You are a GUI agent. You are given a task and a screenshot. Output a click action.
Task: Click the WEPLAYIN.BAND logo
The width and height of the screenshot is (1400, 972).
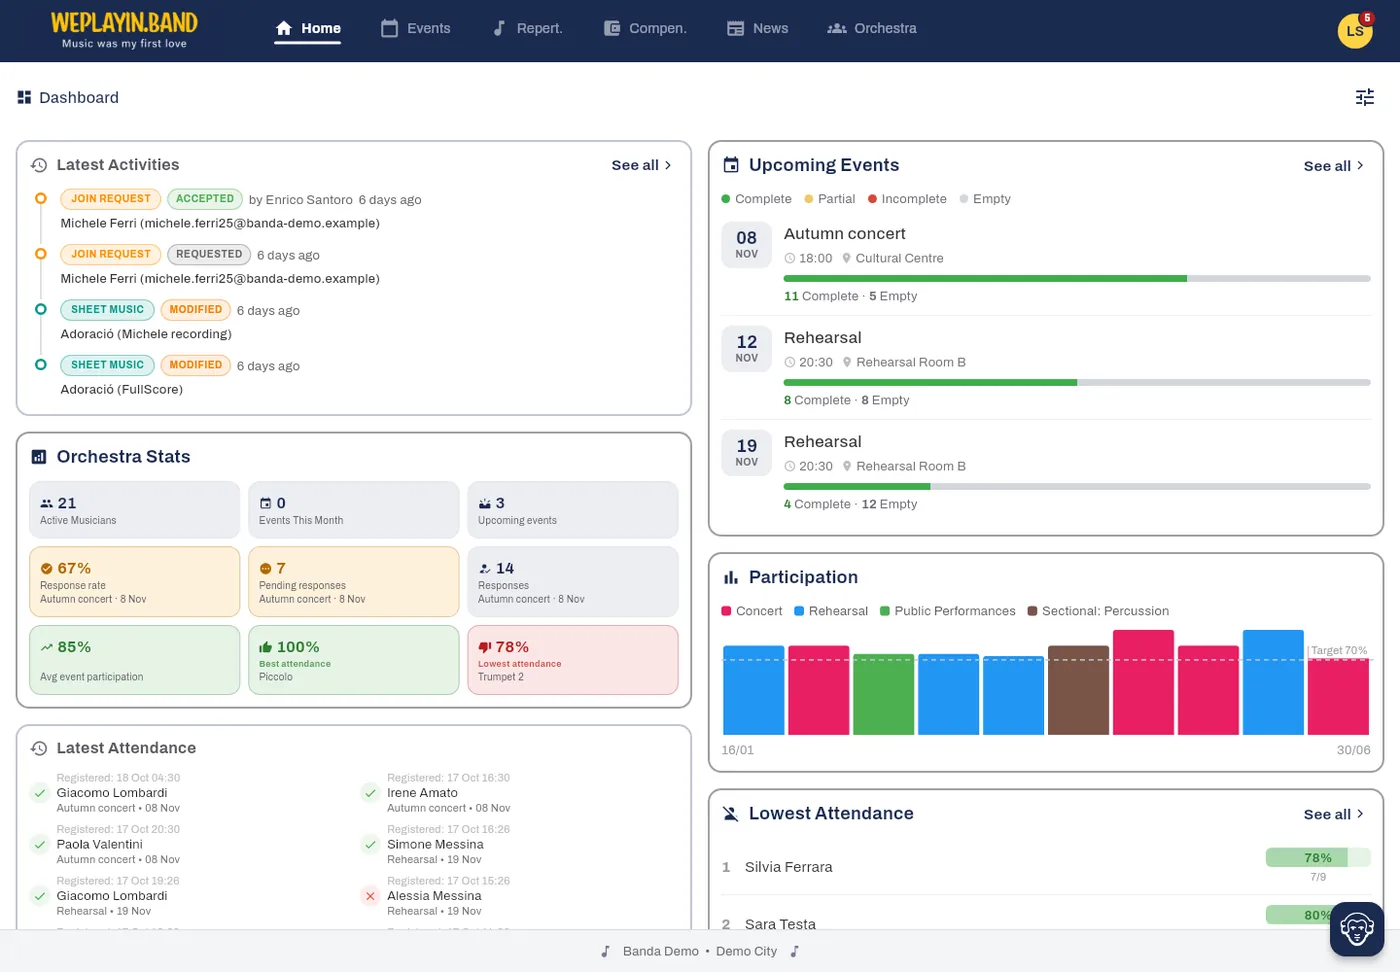tap(124, 30)
